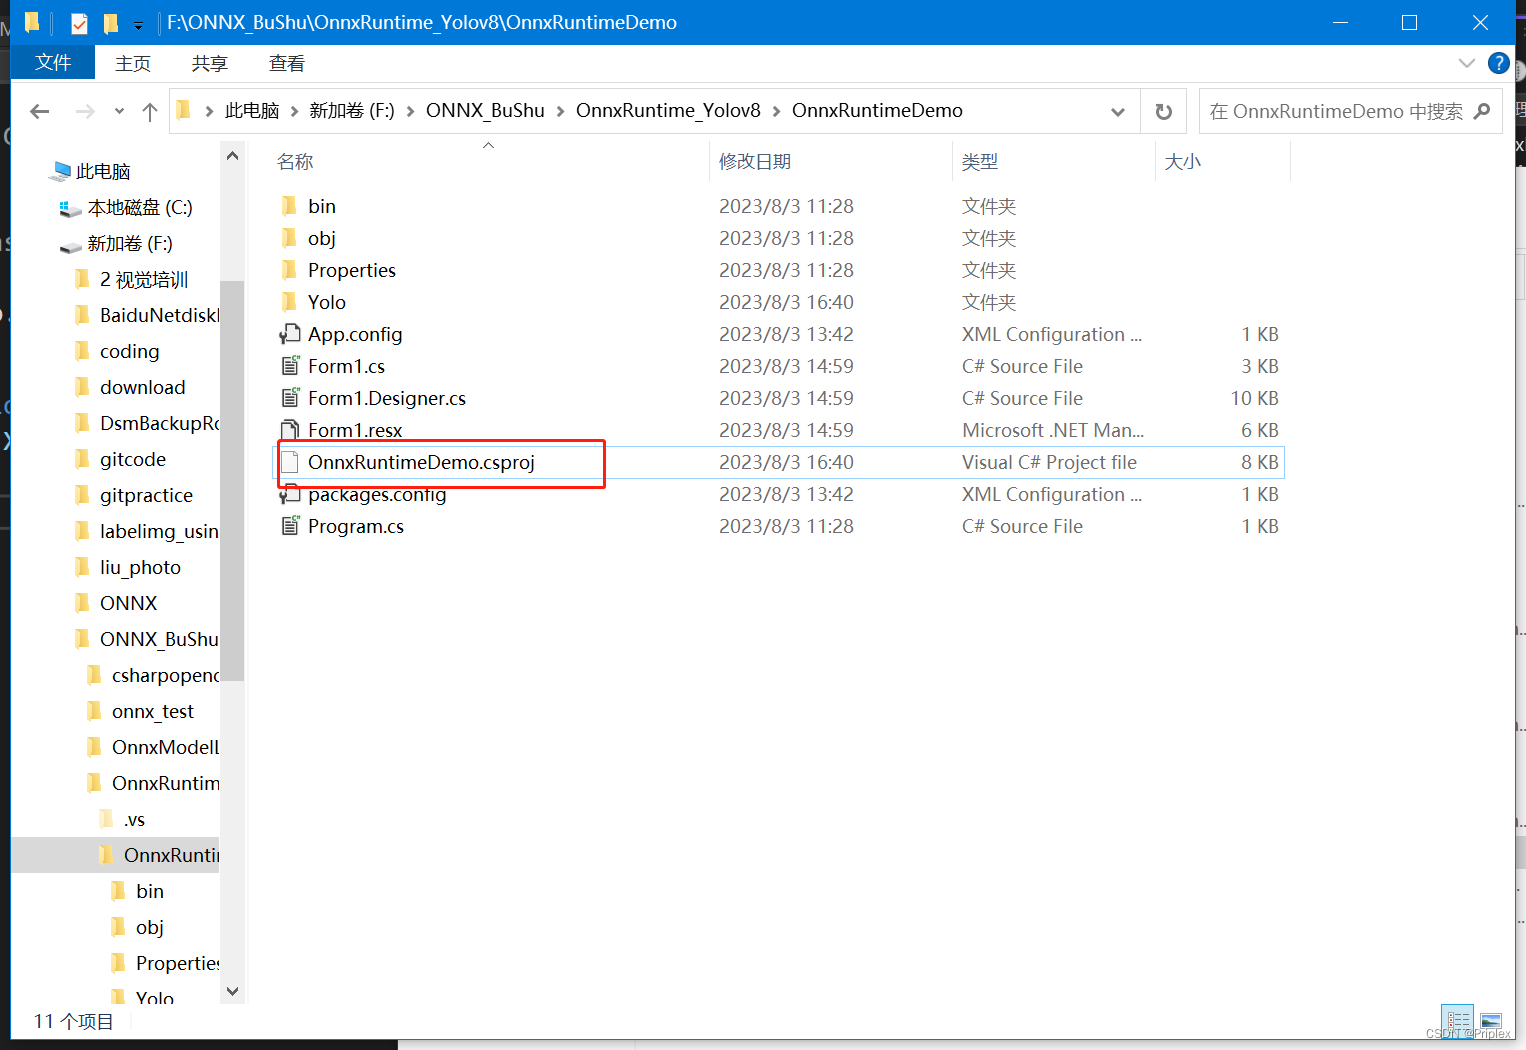
Task: Click the Visual C# Project file type cell
Action: pos(1049,462)
